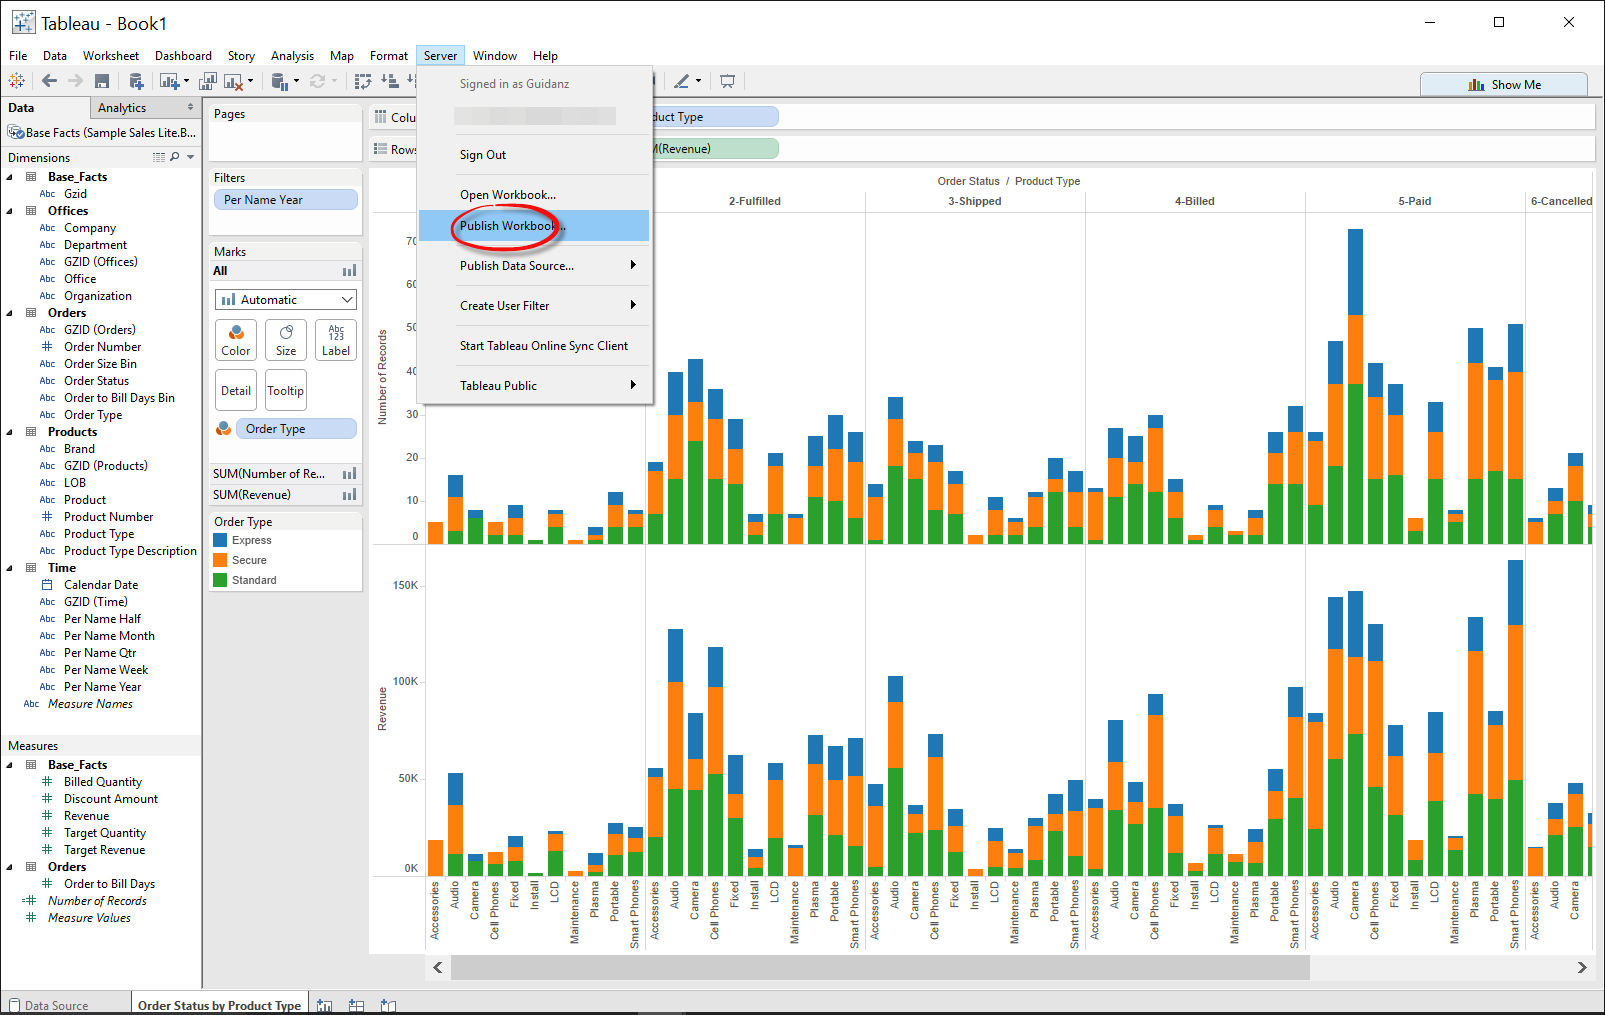Open the Worksheet menu
1605x1015 pixels.
click(111, 56)
